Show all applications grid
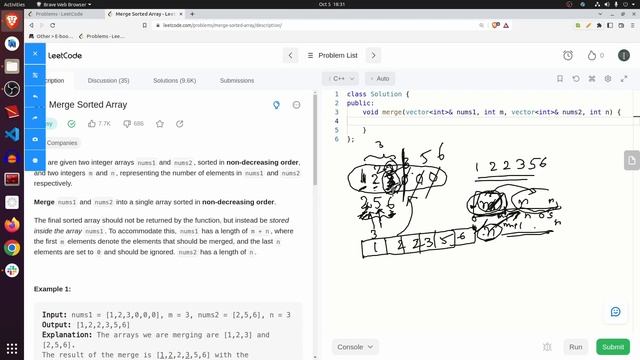640x360 pixels. point(12,349)
